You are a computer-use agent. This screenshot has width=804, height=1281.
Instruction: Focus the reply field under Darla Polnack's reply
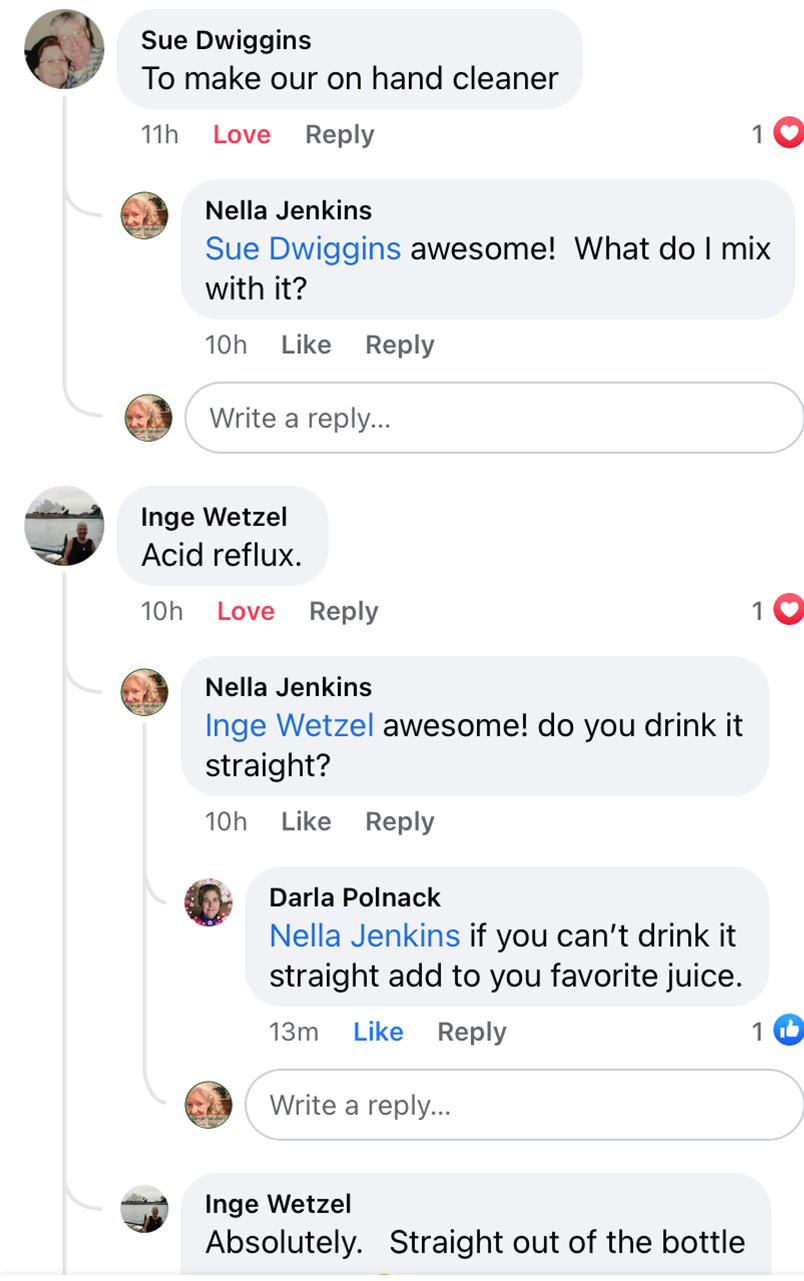[524, 1105]
